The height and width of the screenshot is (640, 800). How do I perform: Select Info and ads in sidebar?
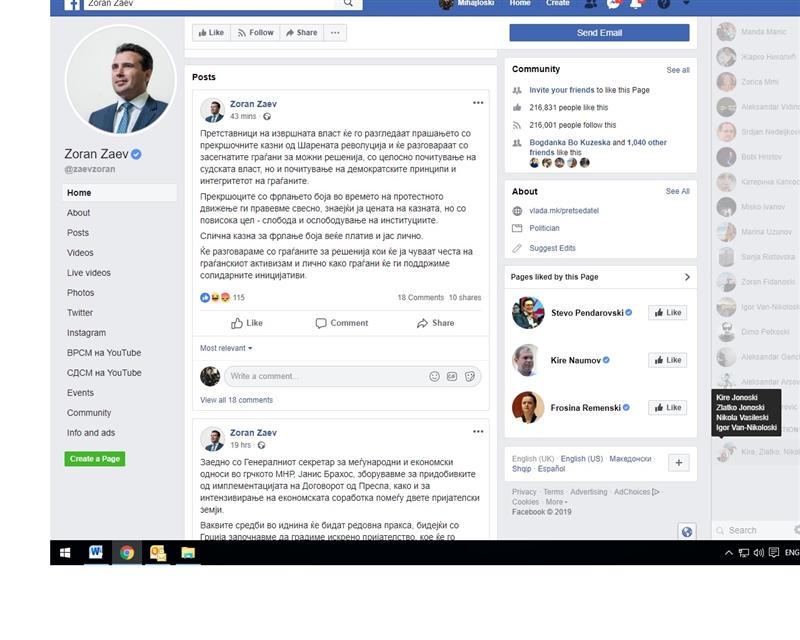(x=91, y=432)
